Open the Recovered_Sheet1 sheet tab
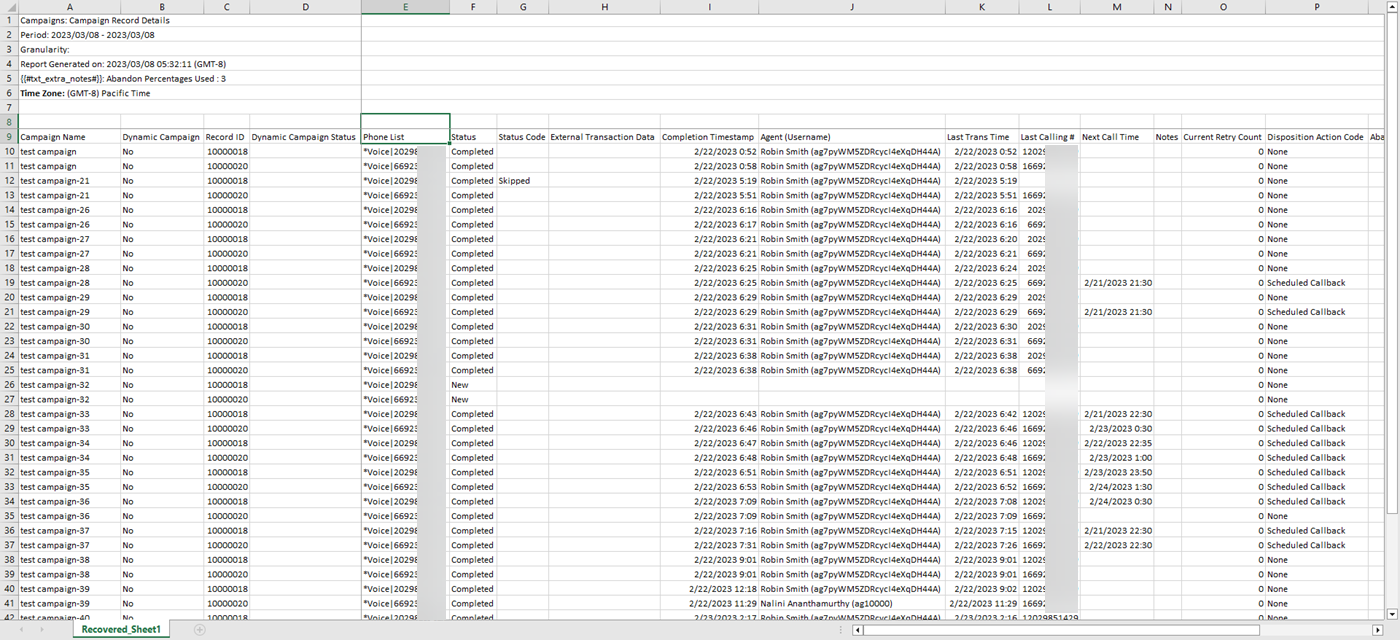 pos(121,630)
